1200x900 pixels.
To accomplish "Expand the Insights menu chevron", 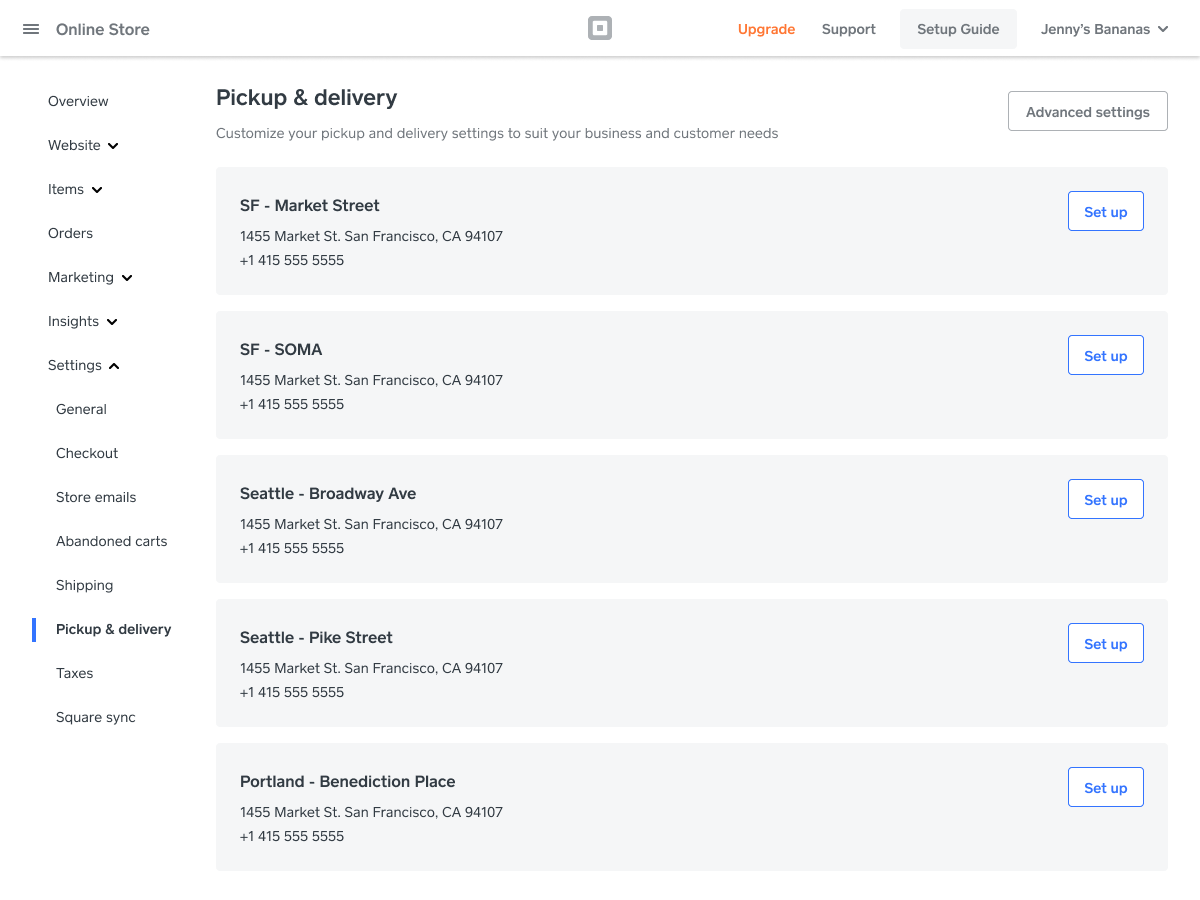I will (112, 322).
